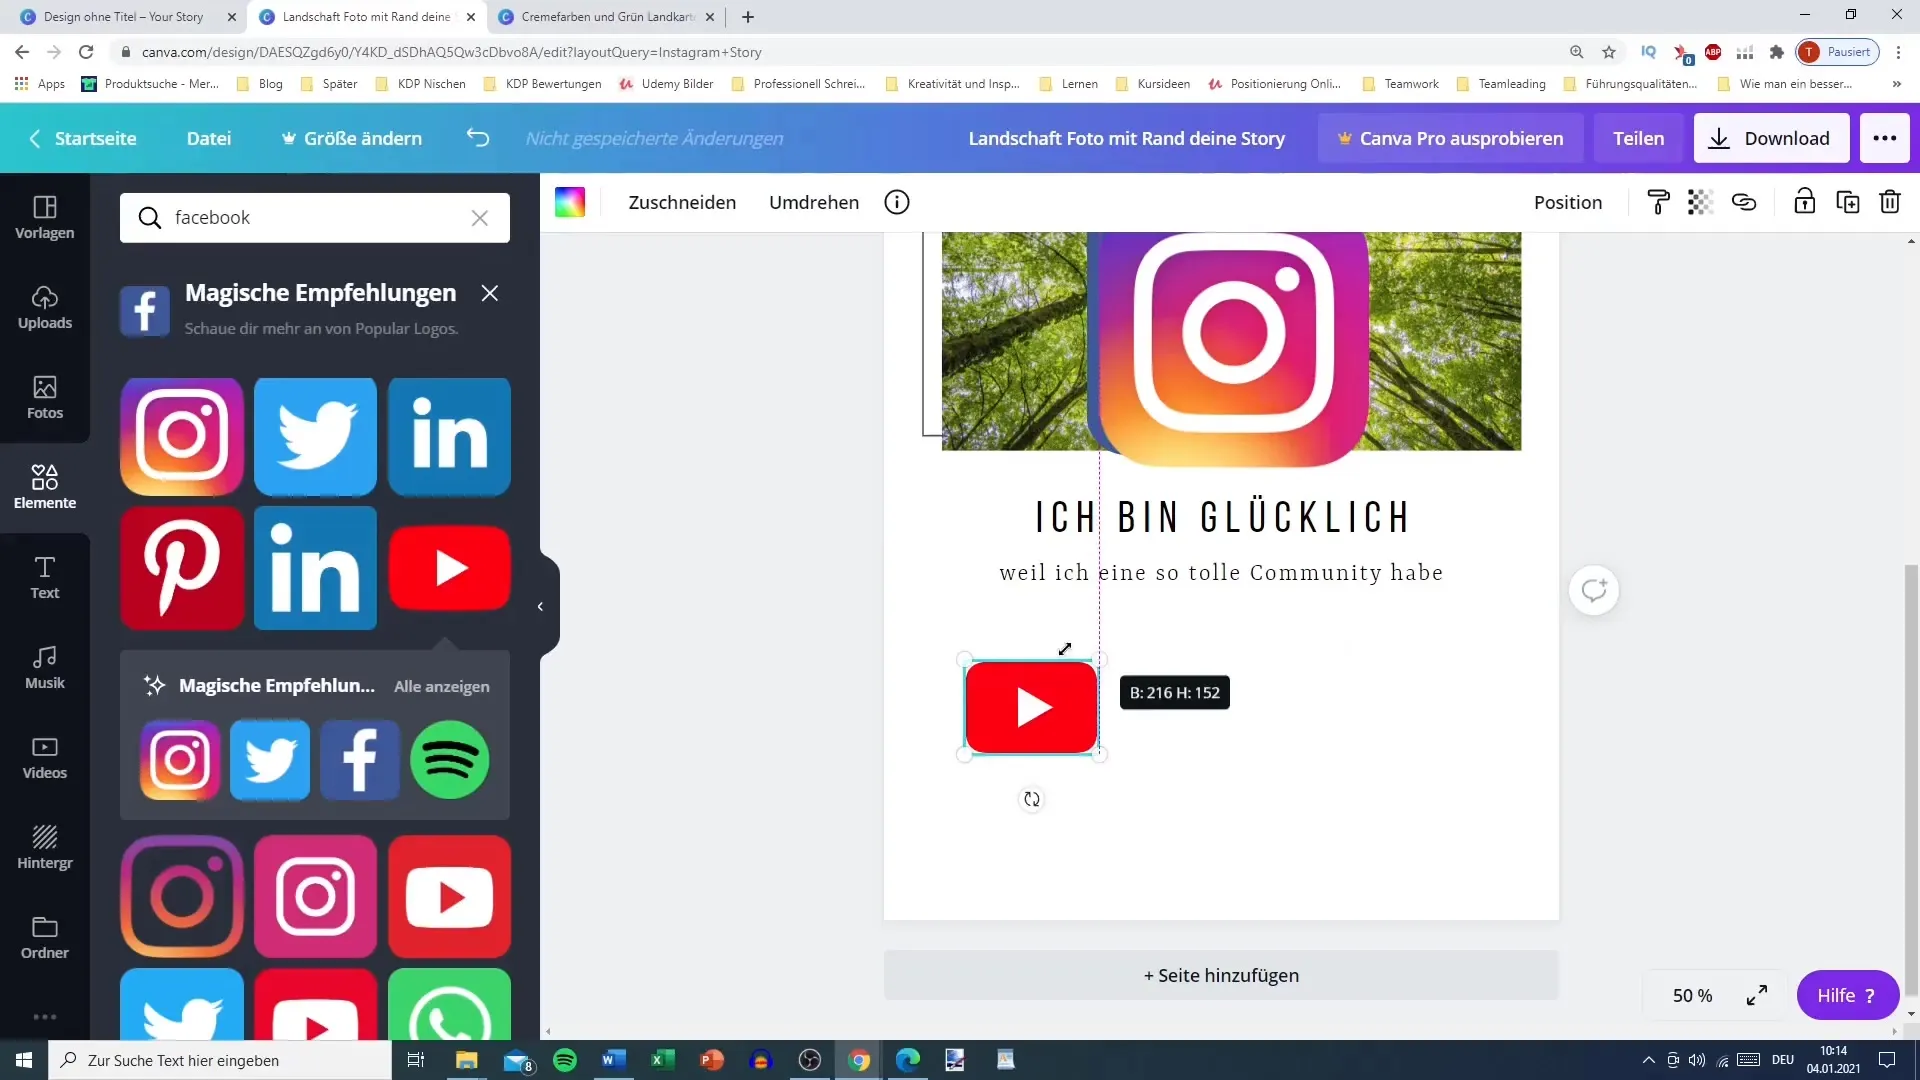Image resolution: width=1920 pixels, height=1080 pixels.
Task: Open the Ordner sidebar panel
Action: pos(44,937)
